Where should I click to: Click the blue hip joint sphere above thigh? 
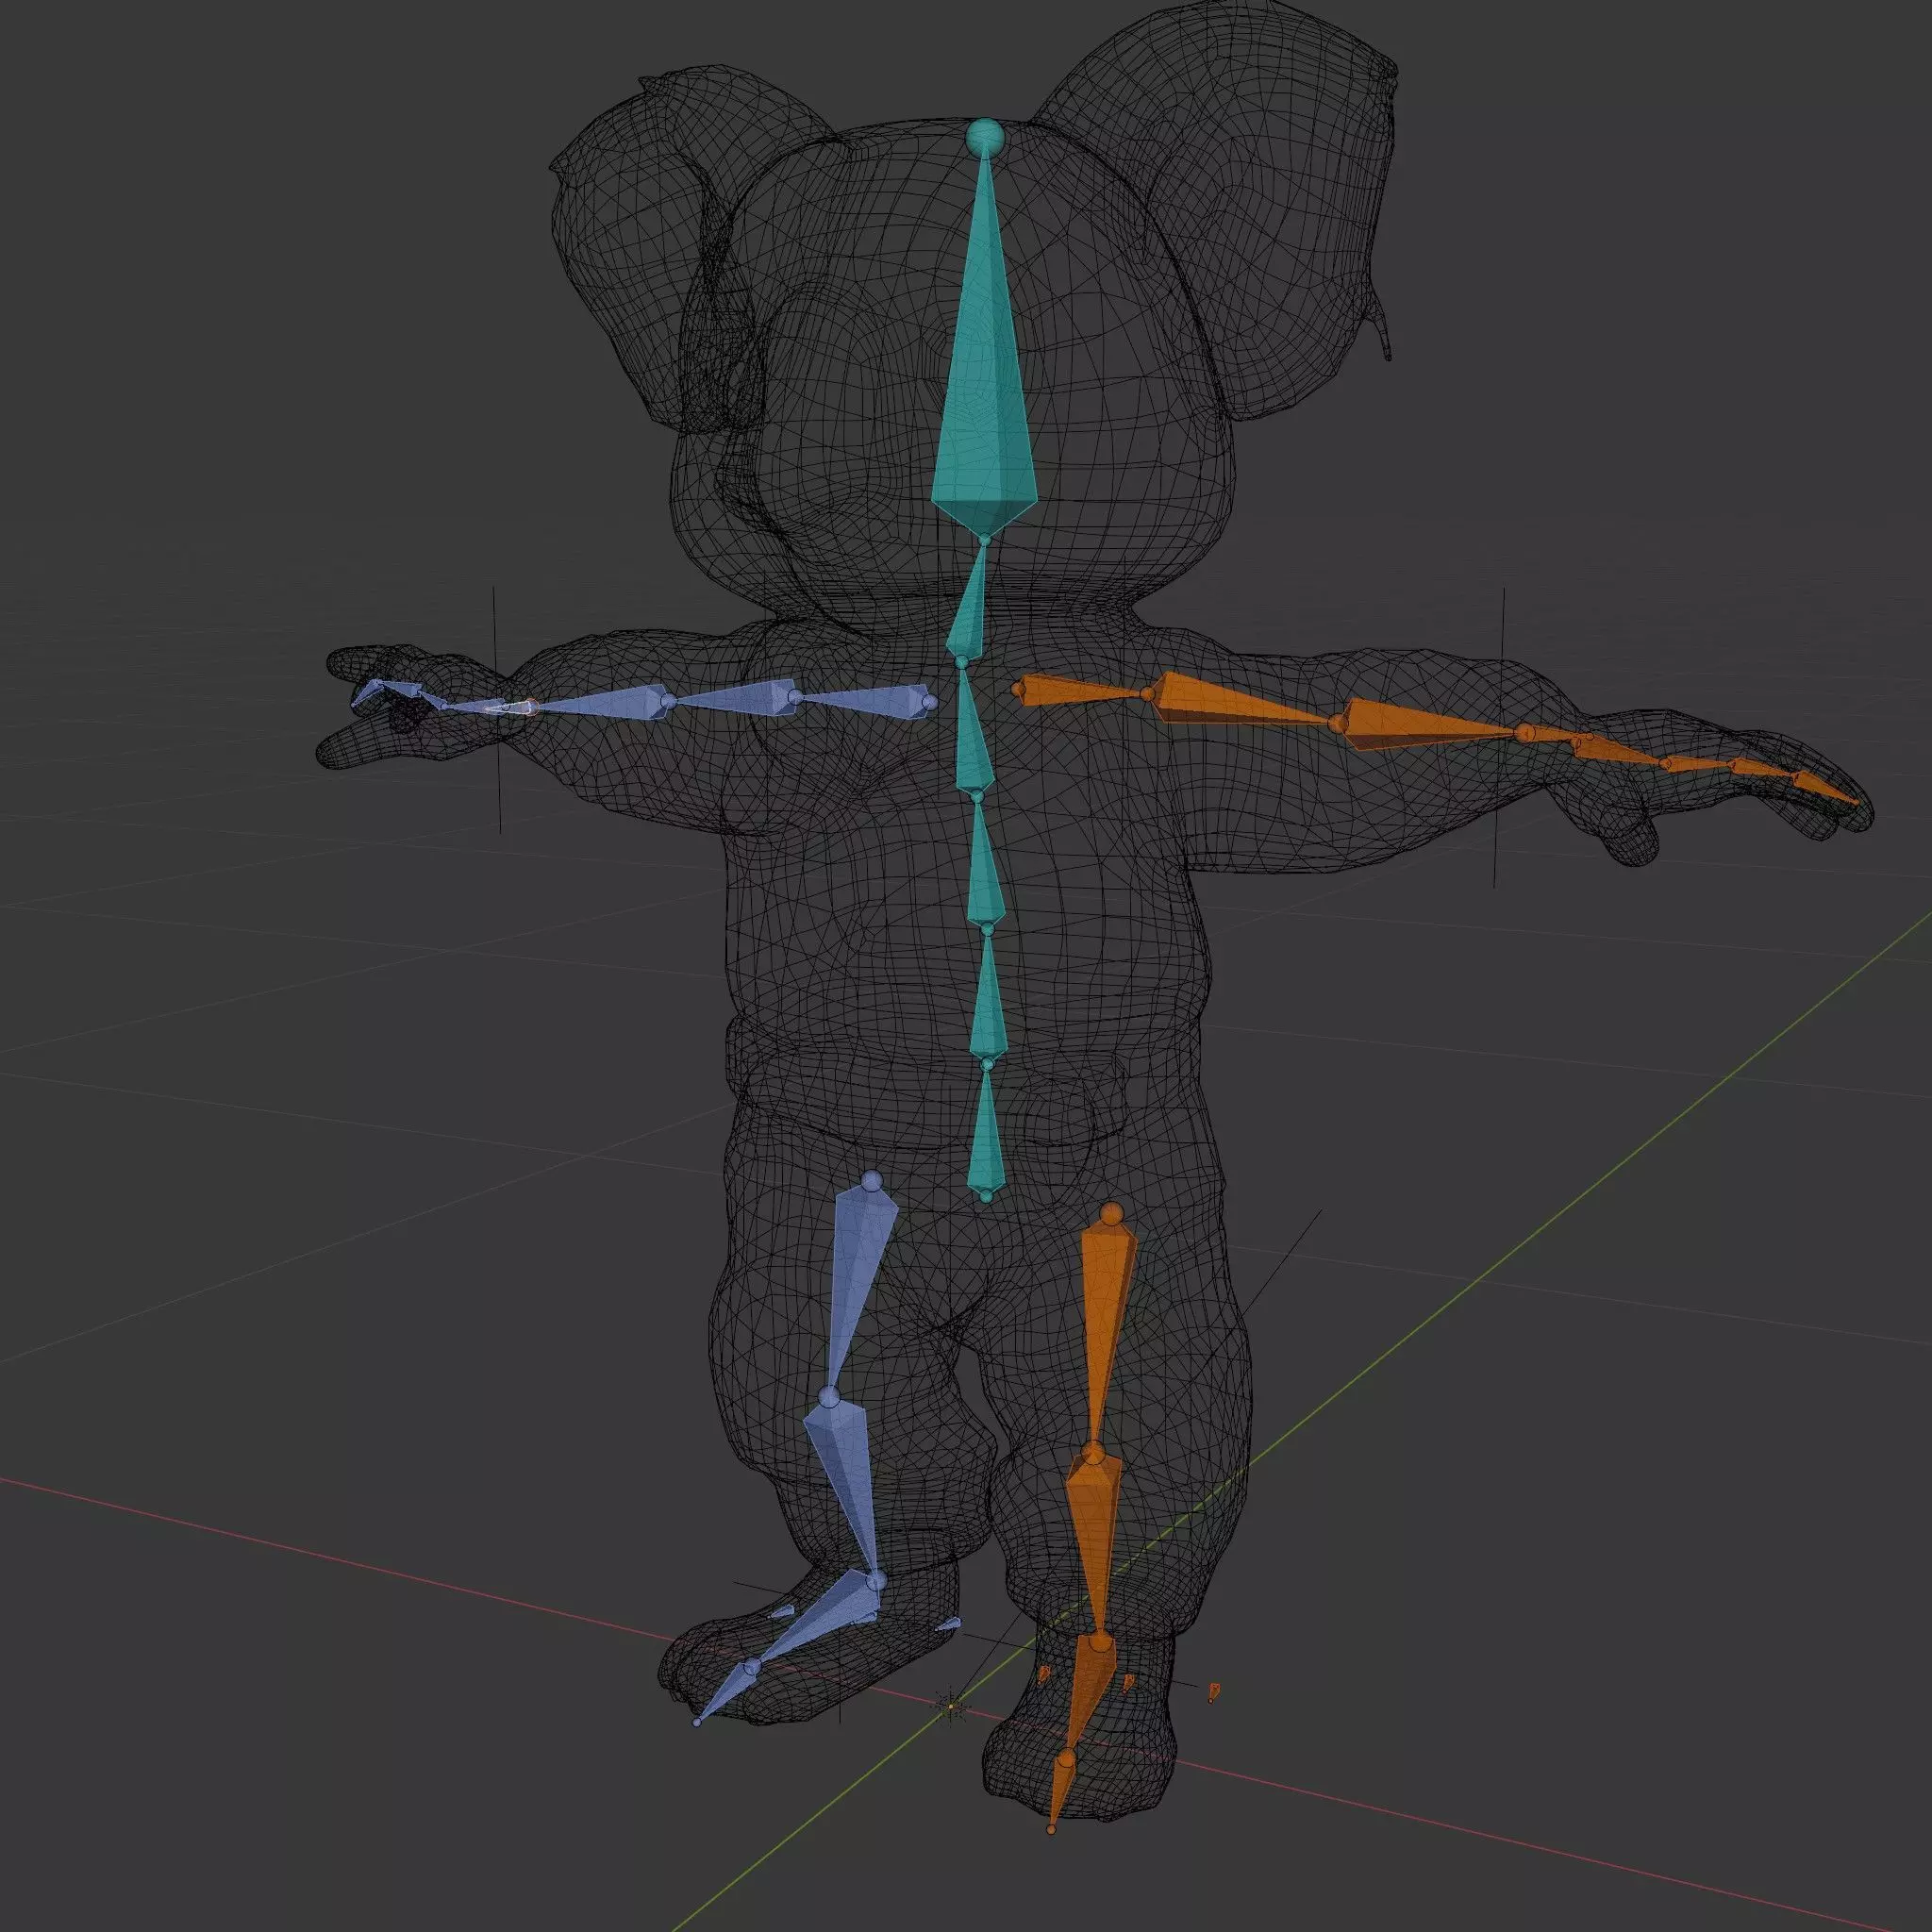pos(871,1182)
